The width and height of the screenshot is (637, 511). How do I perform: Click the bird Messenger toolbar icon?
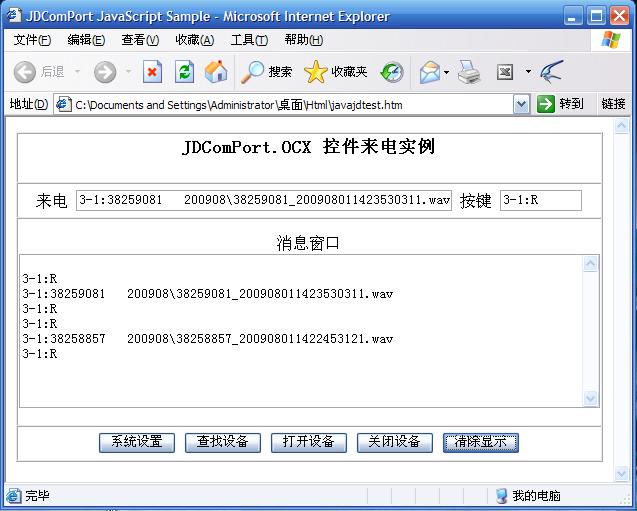(x=551, y=72)
